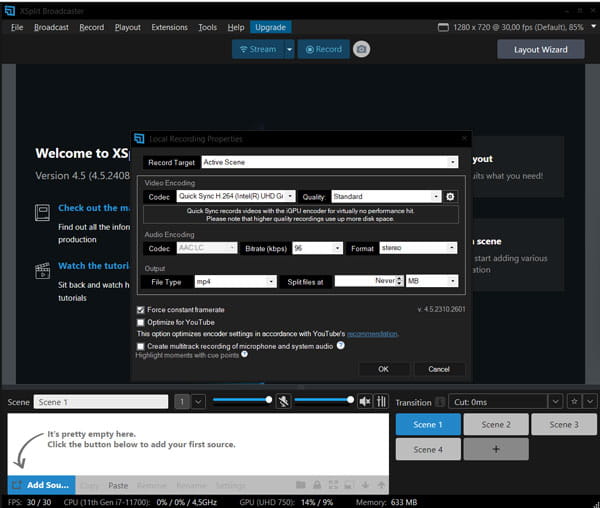Screen dimensions: 600x508
Task: Click the Stream button
Action: 258,49
